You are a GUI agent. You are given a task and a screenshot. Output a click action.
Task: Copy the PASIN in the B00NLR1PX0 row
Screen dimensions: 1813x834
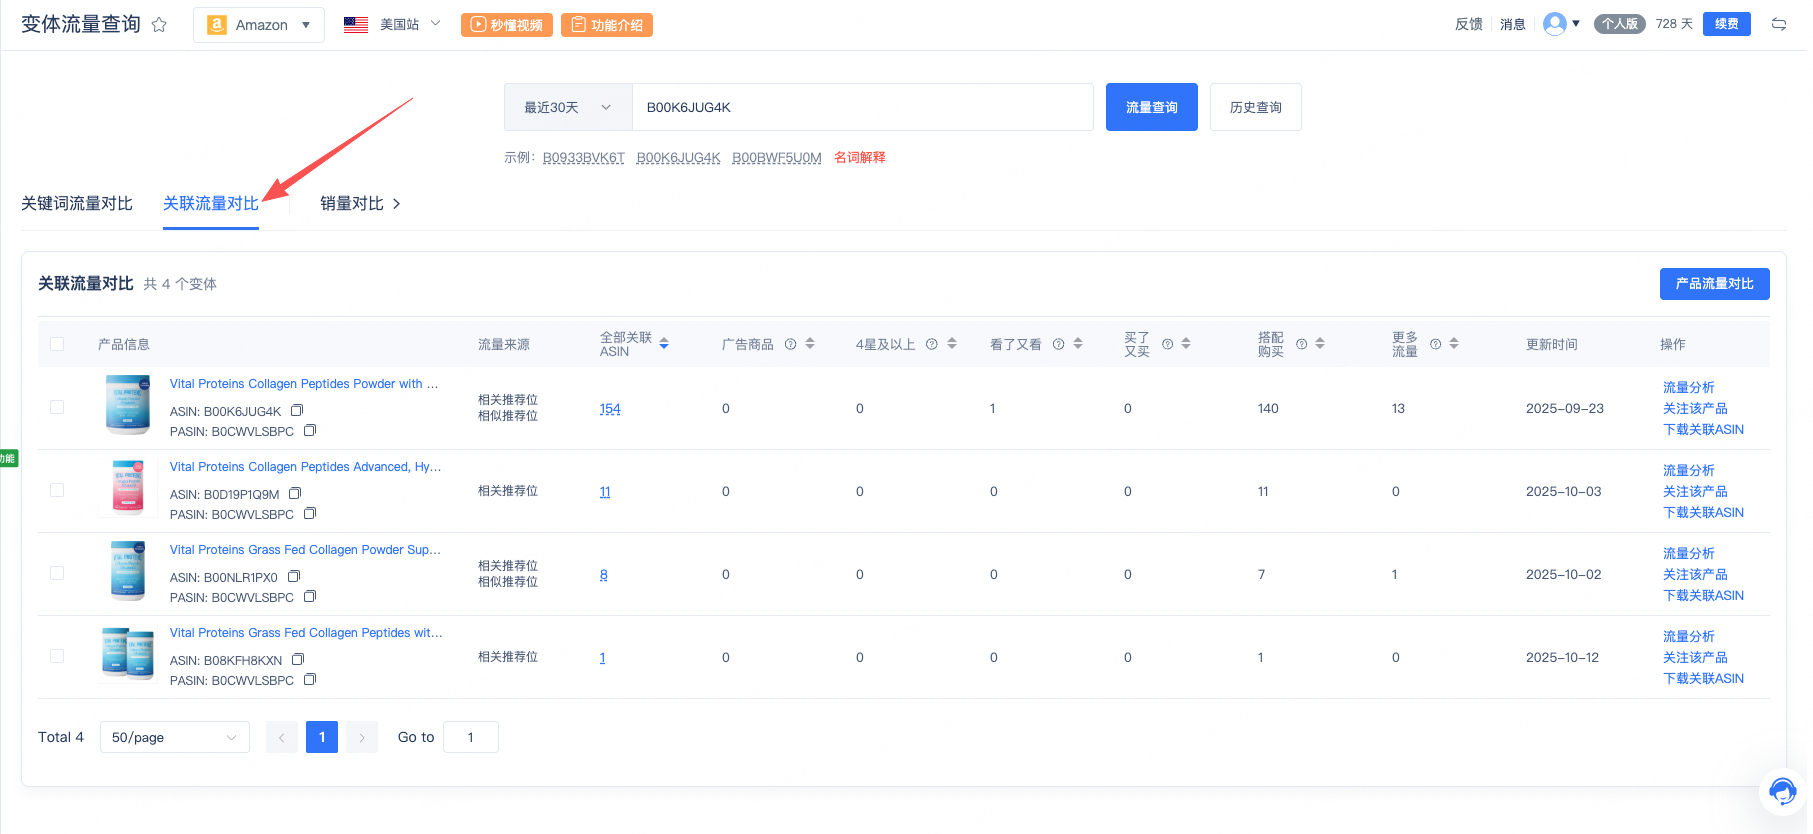tap(310, 597)
